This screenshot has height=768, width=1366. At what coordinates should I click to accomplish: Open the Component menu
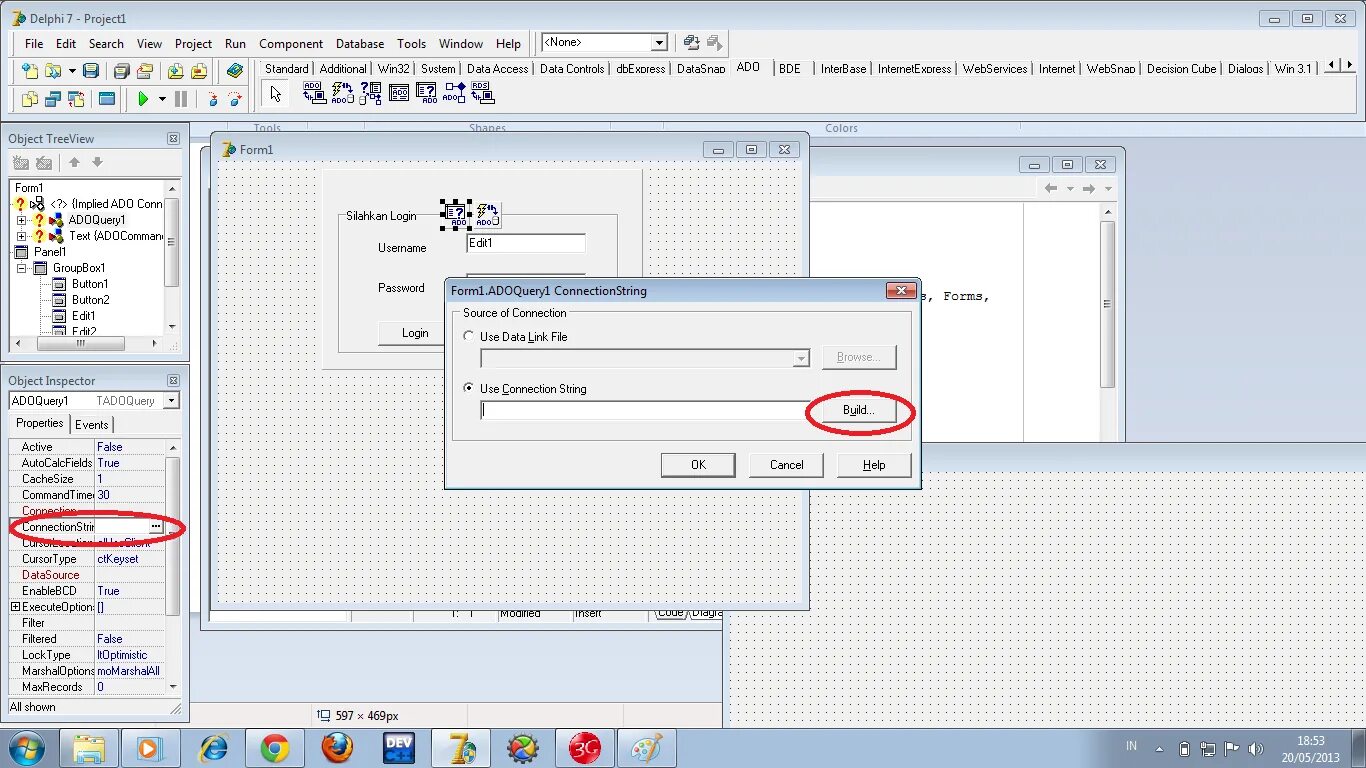pos(291,44)
